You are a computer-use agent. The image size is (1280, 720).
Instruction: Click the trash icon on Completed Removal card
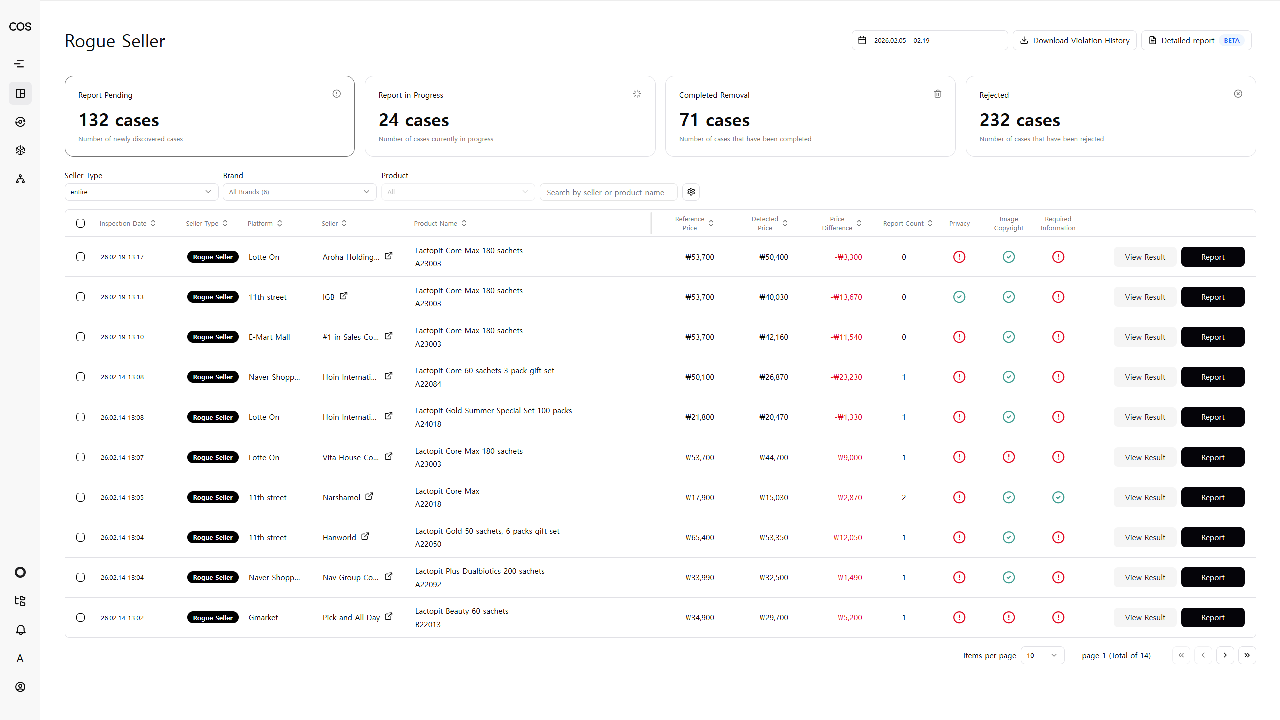[937, 94]
